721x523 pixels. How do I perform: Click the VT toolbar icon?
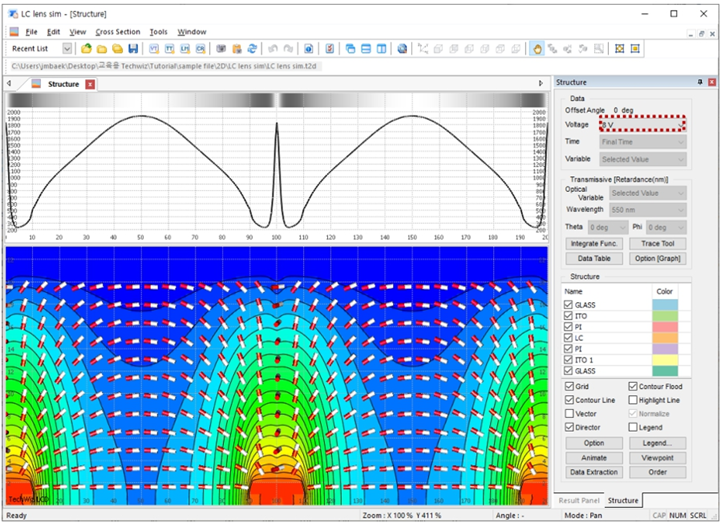point(154,49)
